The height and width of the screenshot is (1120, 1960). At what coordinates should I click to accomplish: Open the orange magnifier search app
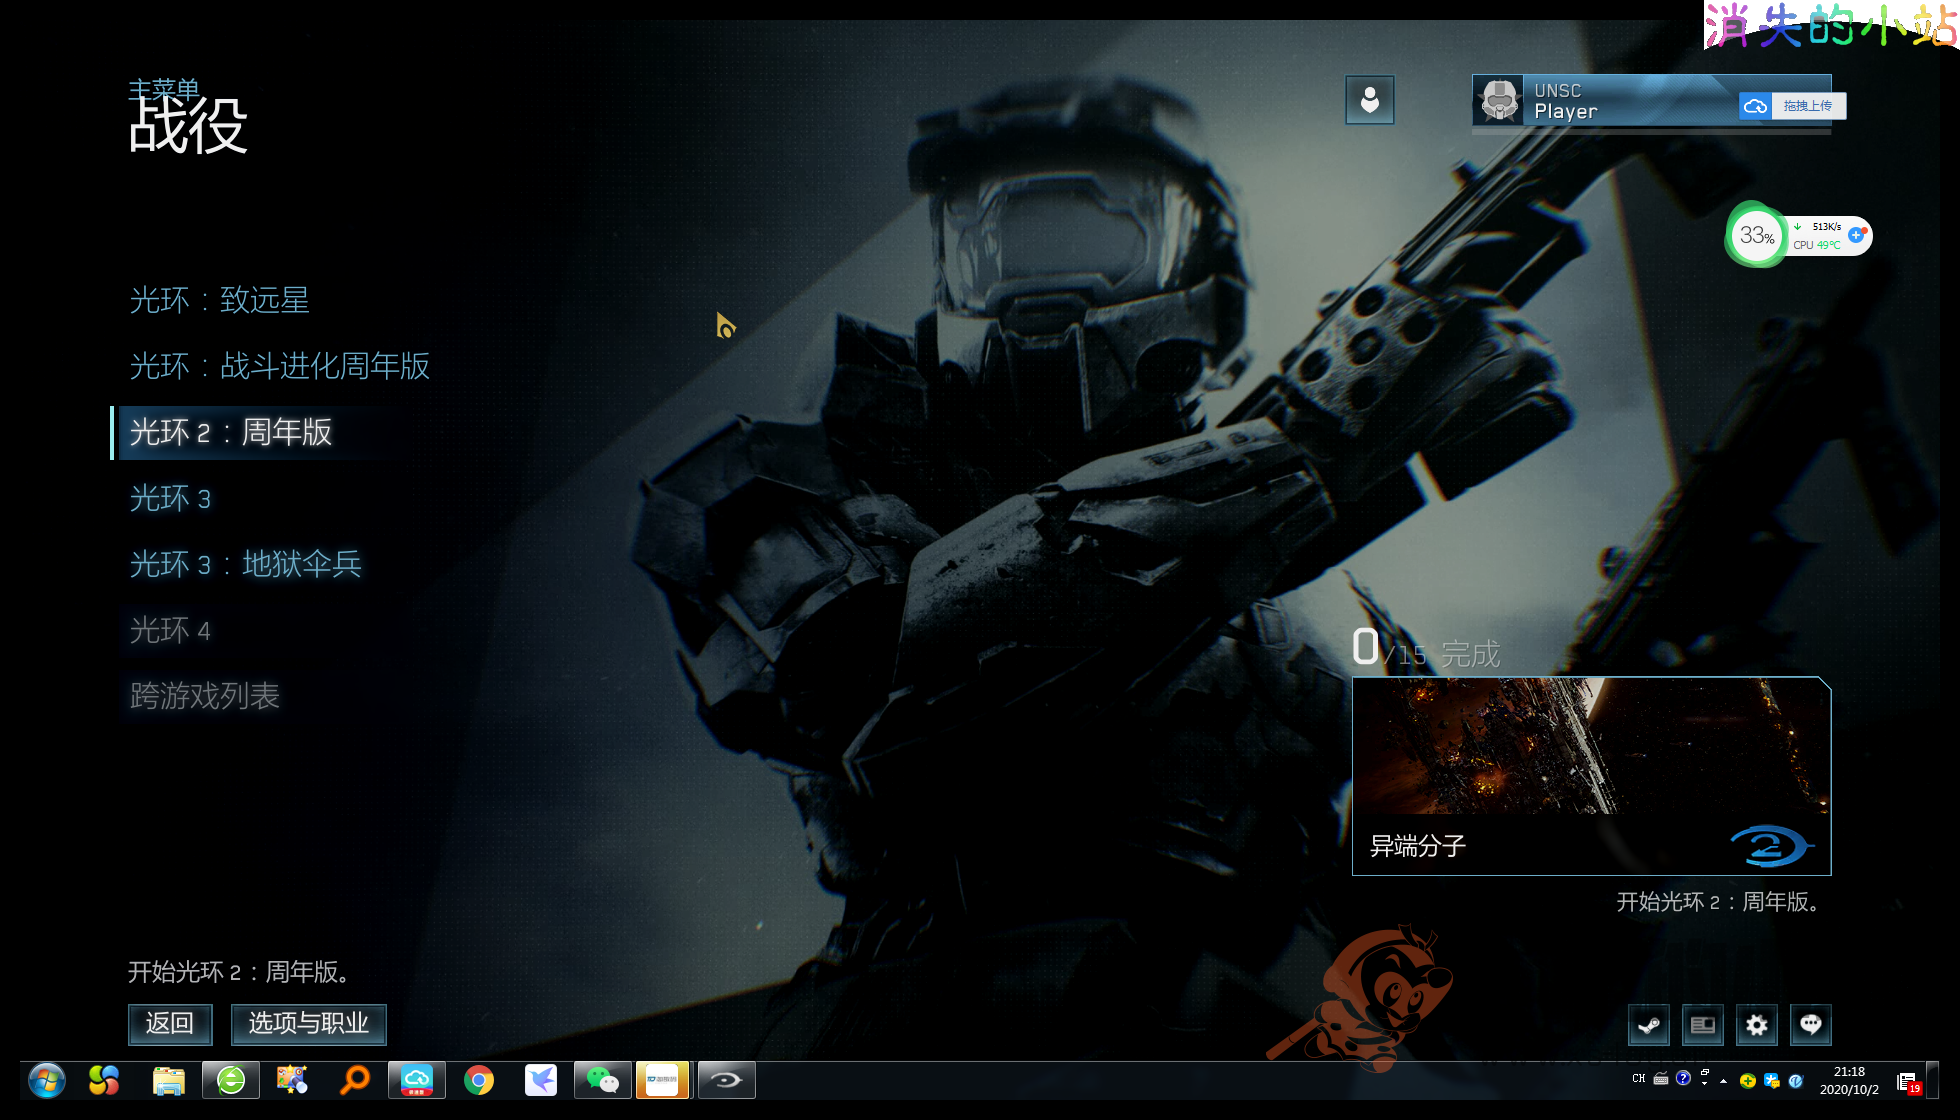(x=354, y=1080)
